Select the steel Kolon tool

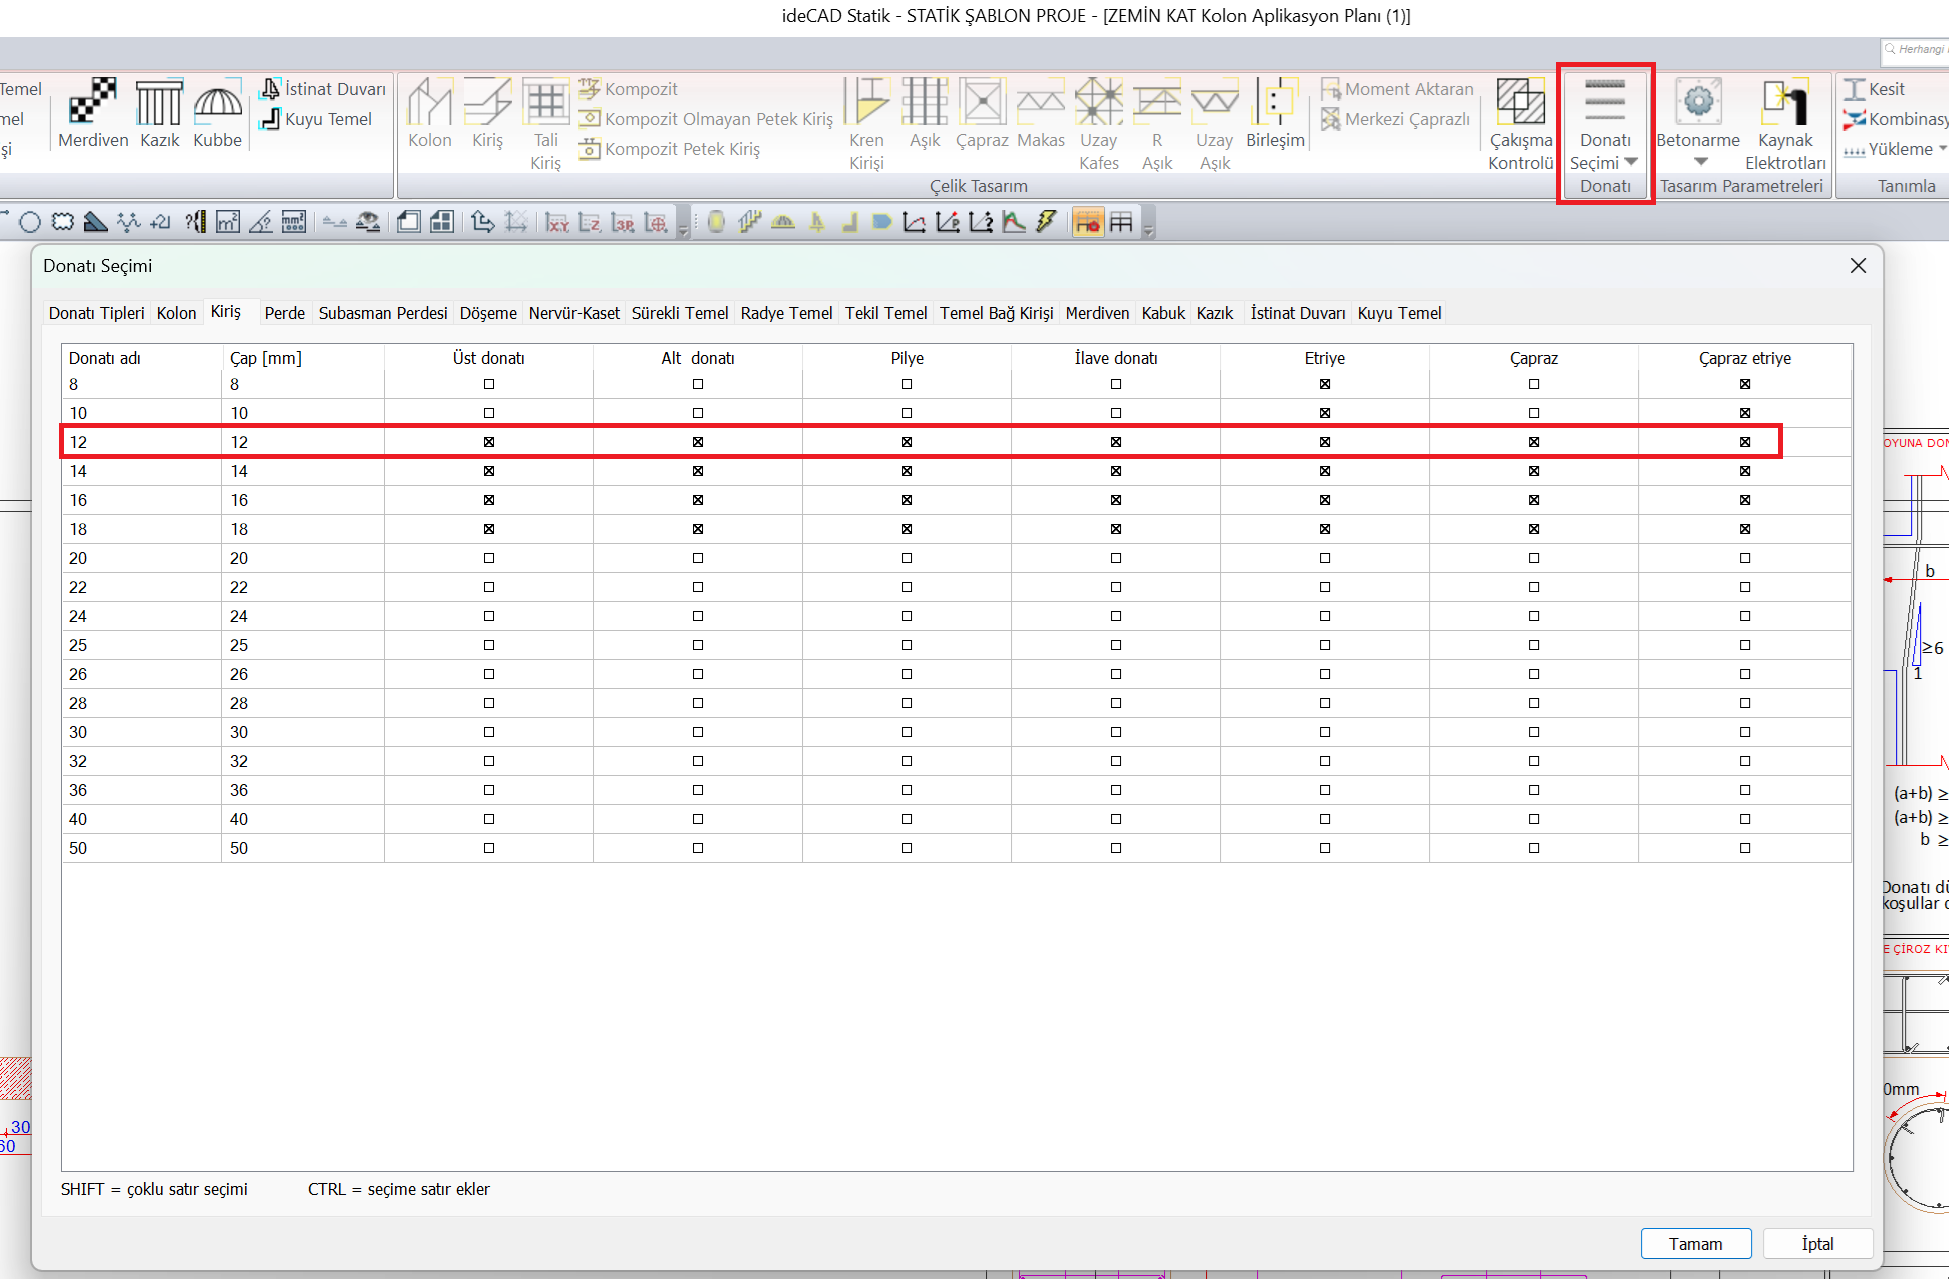click(430, 114)
